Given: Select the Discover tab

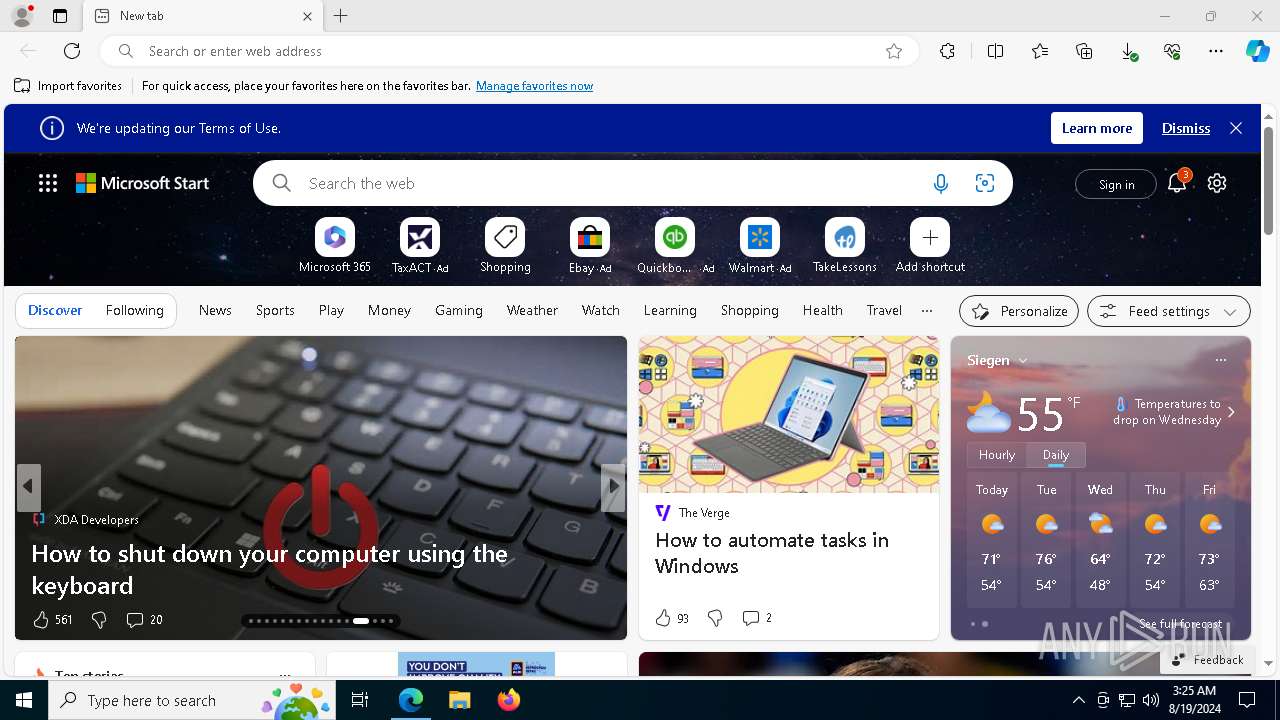Looking at the screenshot, I should point(55,311).
